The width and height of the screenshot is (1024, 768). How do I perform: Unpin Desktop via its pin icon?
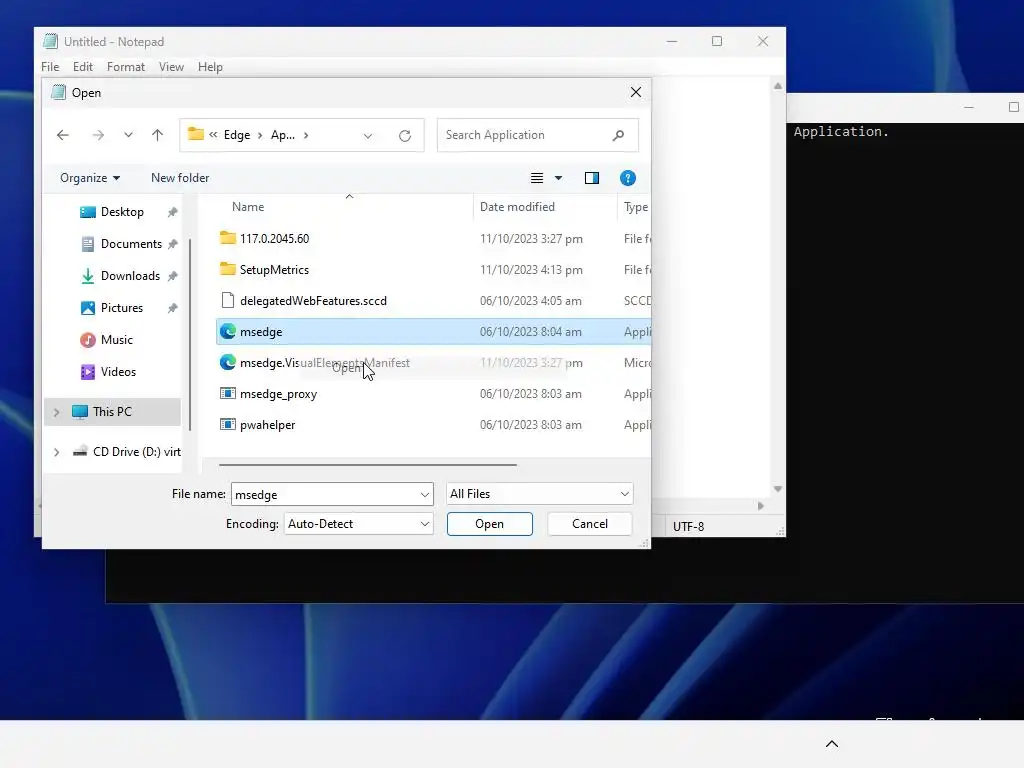pyautogui.click(x=172, y=212)
